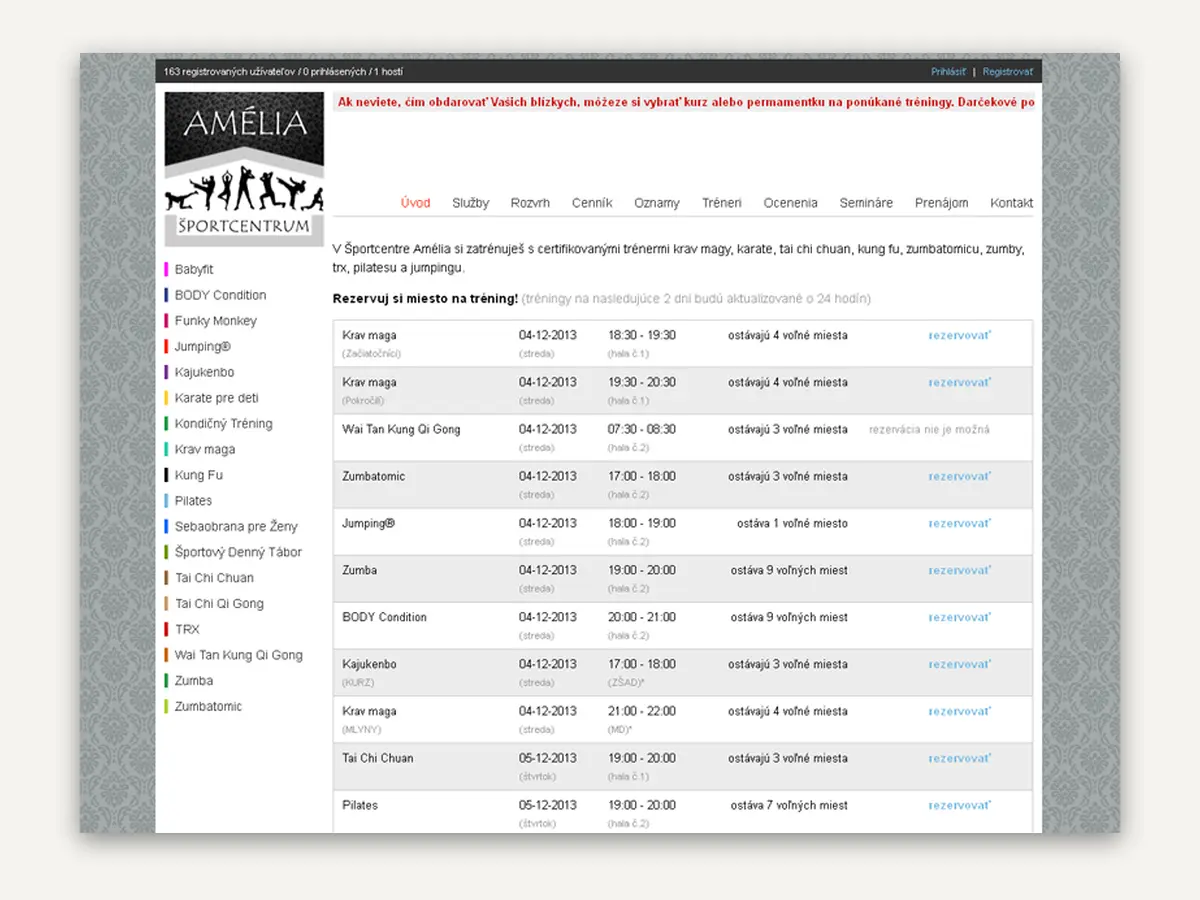Open the Prihlásiť login link
This screenshot has width=1200, height=900.
948,72
